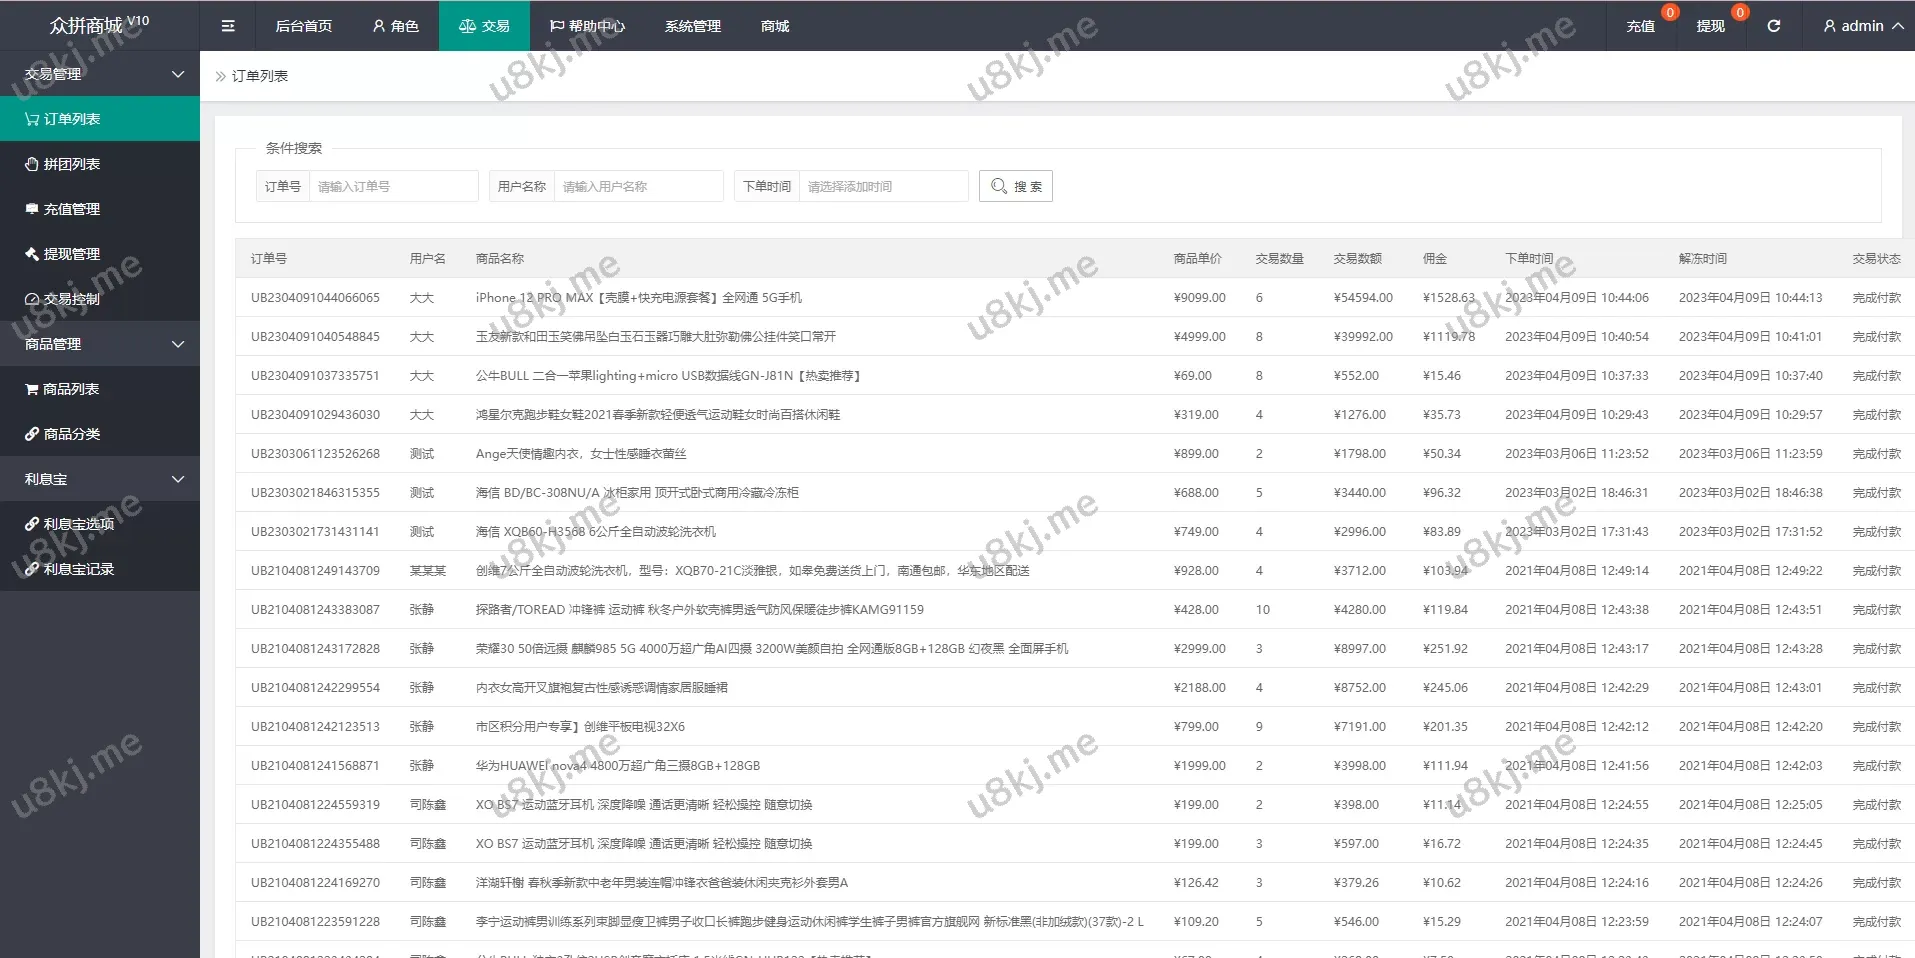Click the 搜索 search button
This screenshot has width=1915, height=958.
(1016, 186)
